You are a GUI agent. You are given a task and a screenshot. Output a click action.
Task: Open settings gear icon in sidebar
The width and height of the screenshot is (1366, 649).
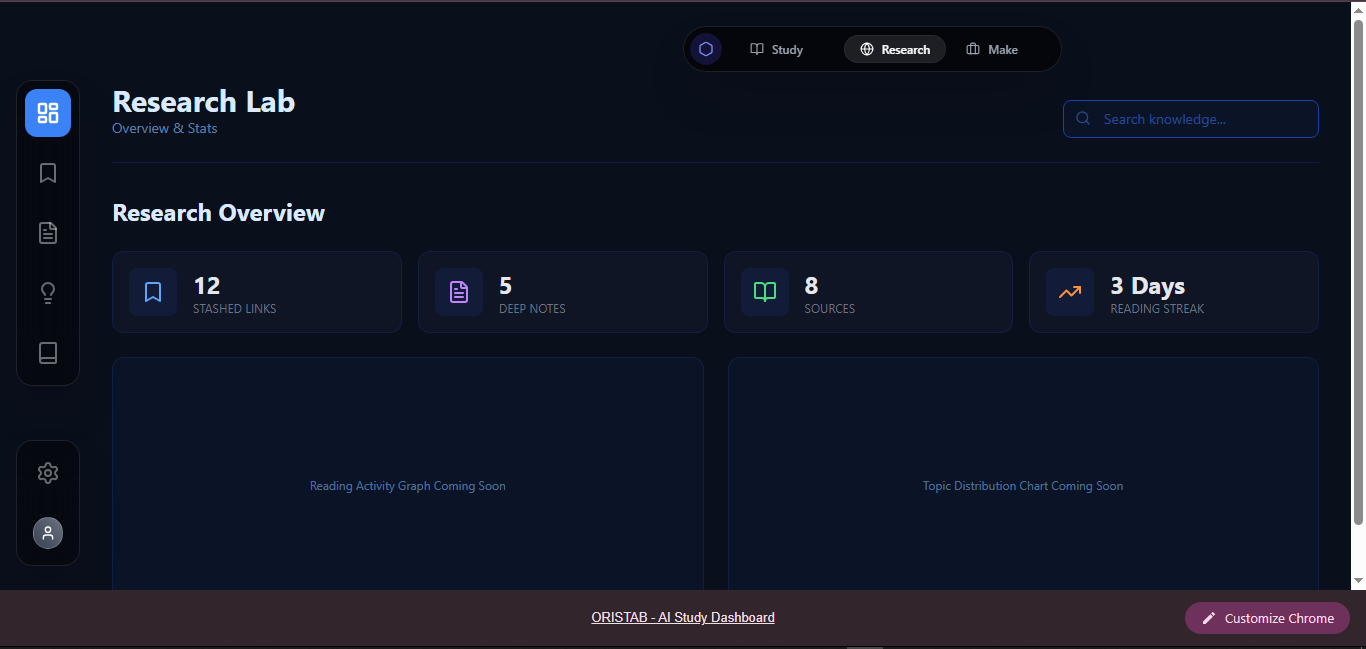(x=48, y=473)
